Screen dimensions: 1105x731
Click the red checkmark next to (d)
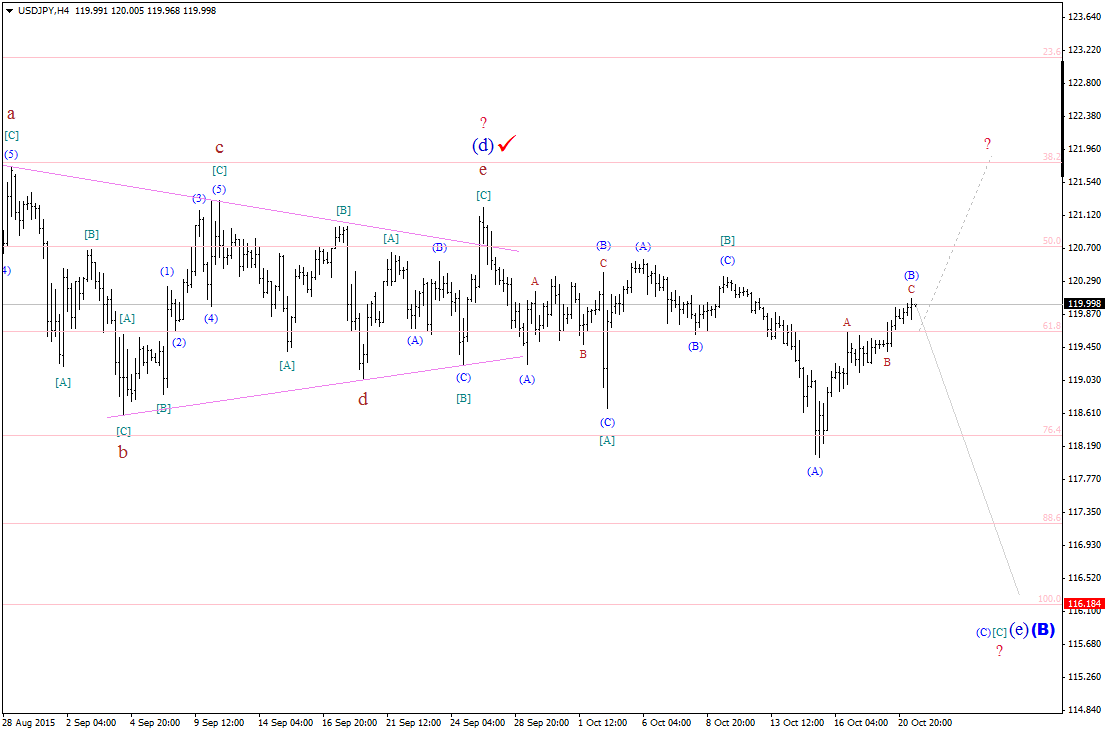(507, 143)
